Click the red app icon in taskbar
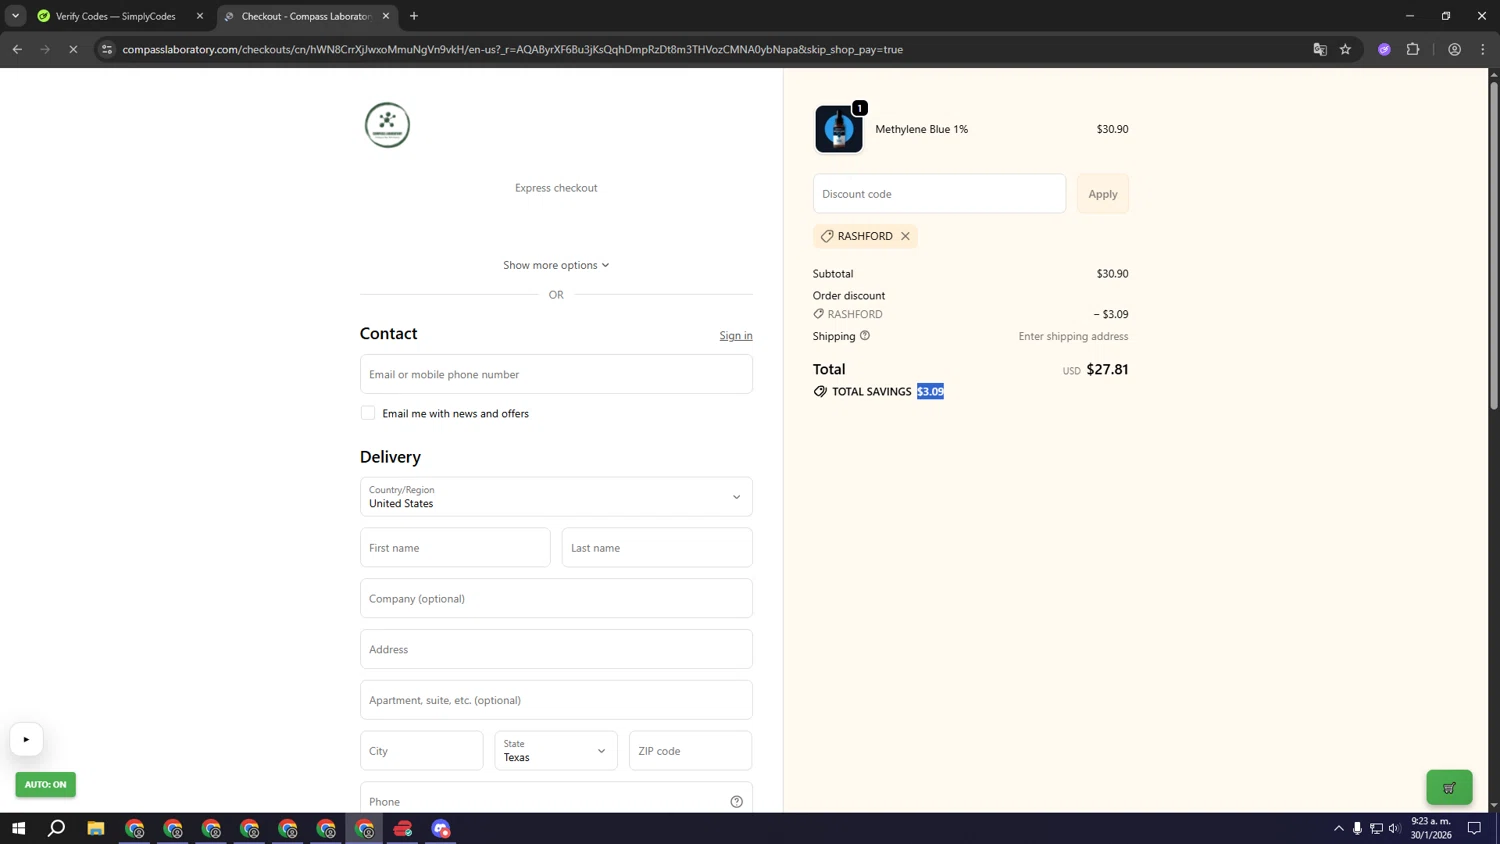The image size is (1500, 844). pyautogui.click(x=403, y=828)
